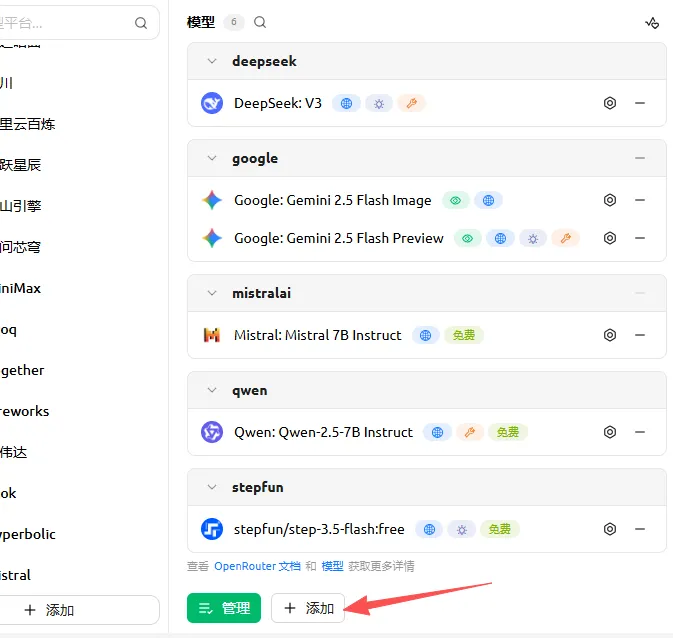Open settings for stepfun/step-3.5-flash:free

pos(609,529)
